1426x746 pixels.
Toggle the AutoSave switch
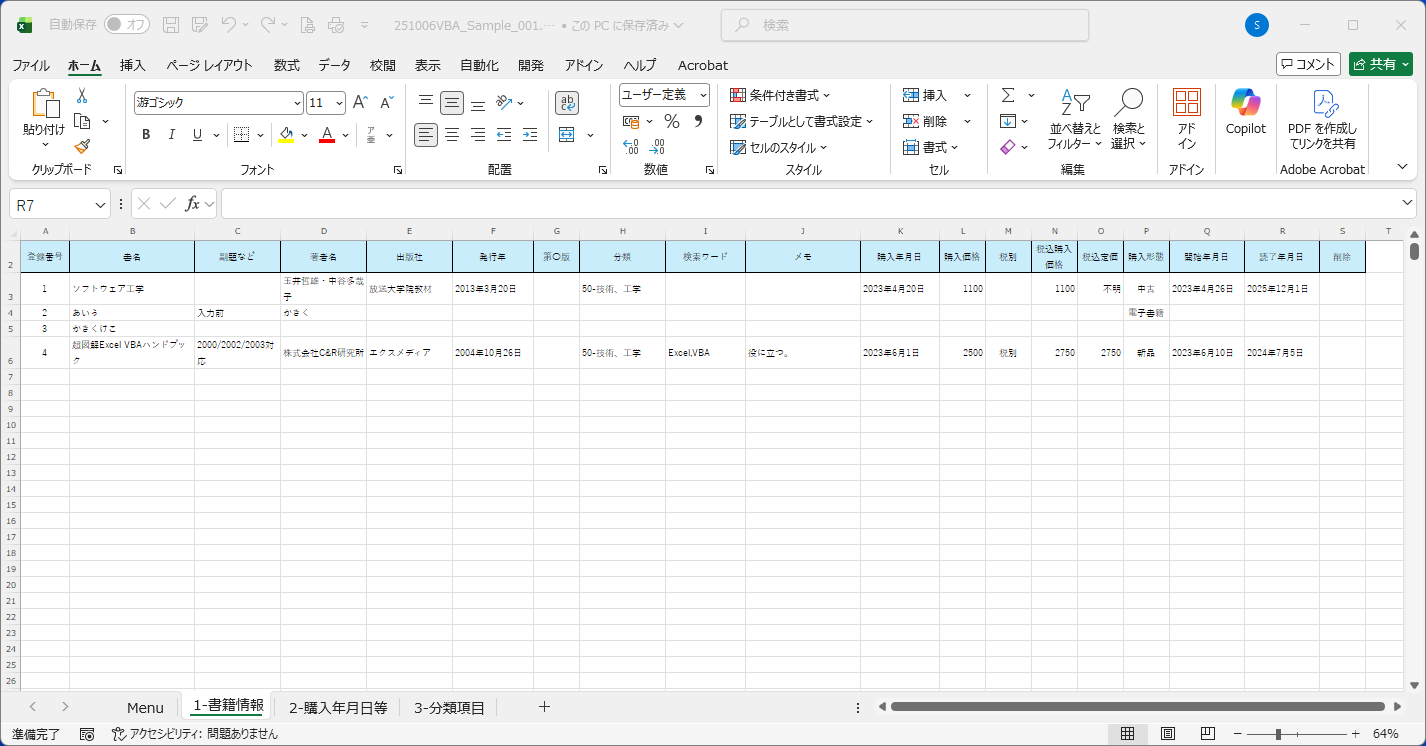[x=127, y=24]
